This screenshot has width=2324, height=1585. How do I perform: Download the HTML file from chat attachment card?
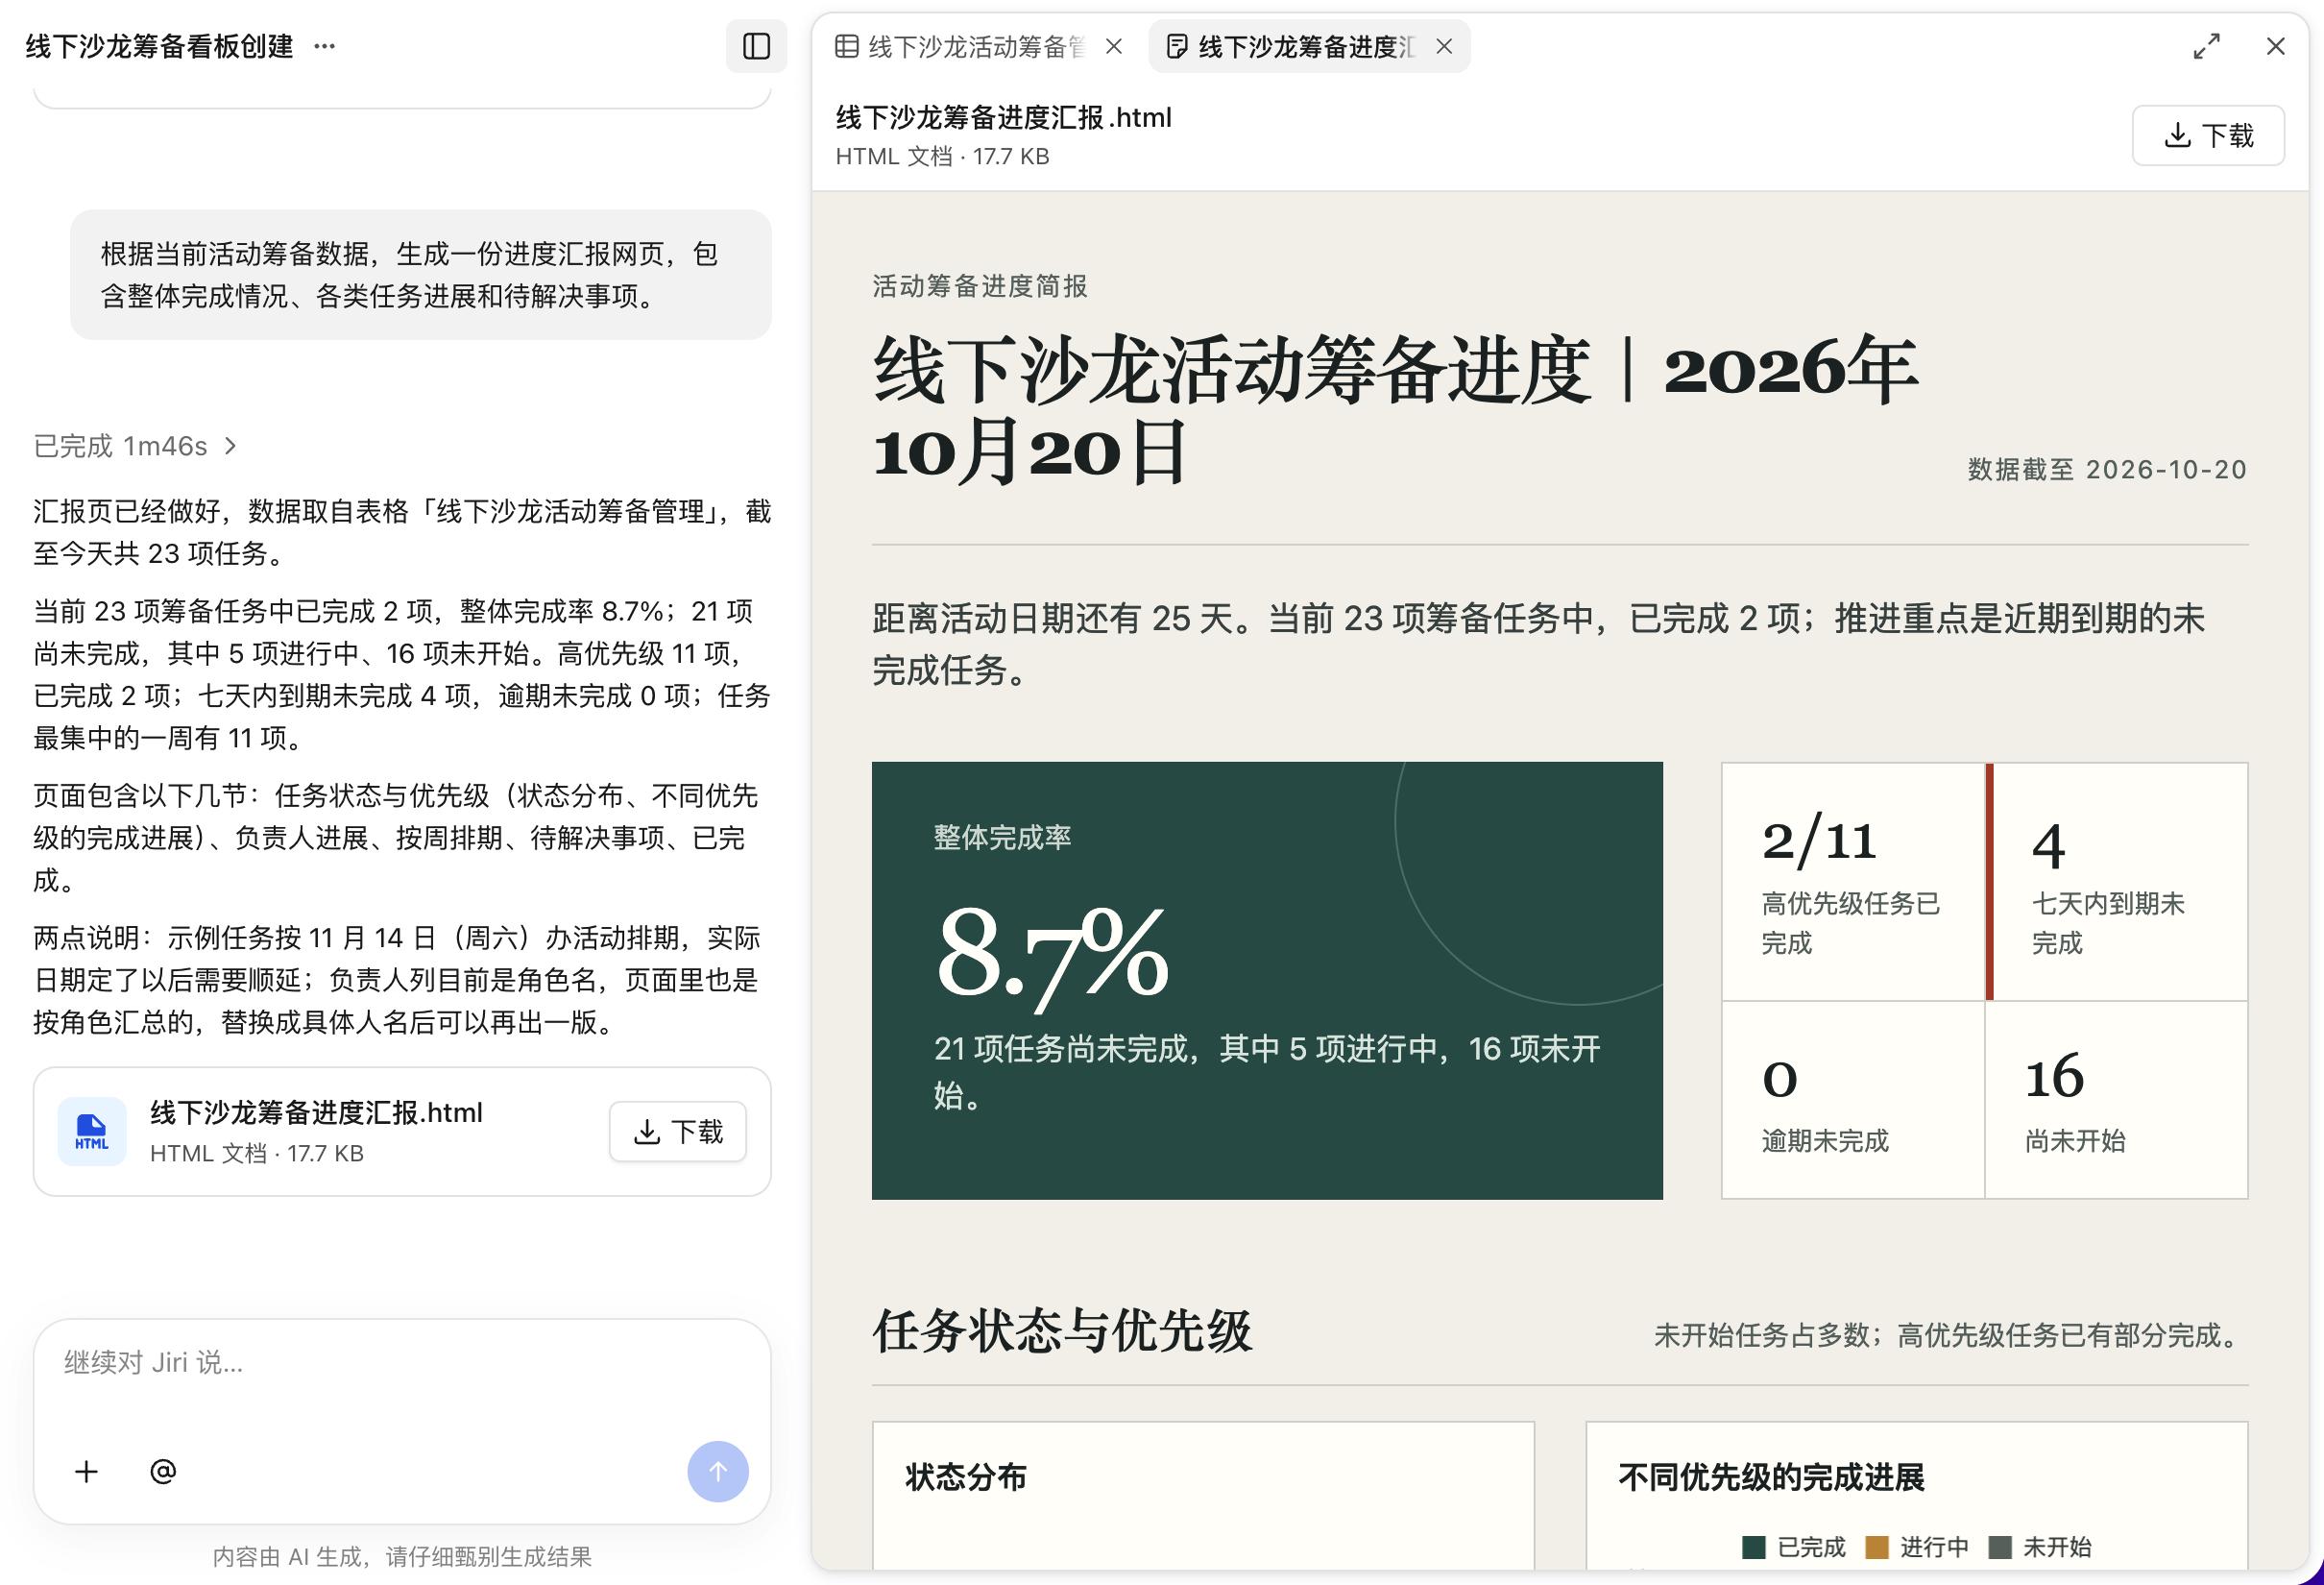(x=678, y=1132)
